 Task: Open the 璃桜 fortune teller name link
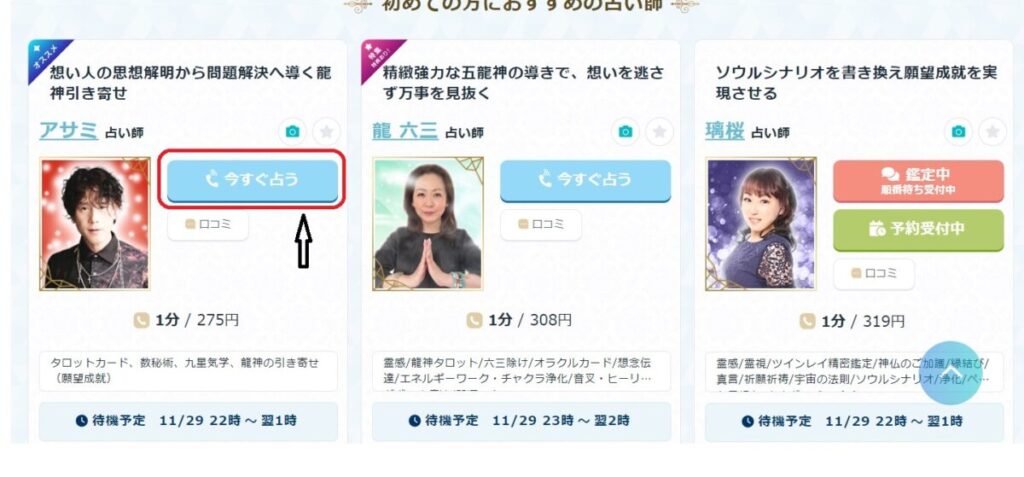point(725,131)
